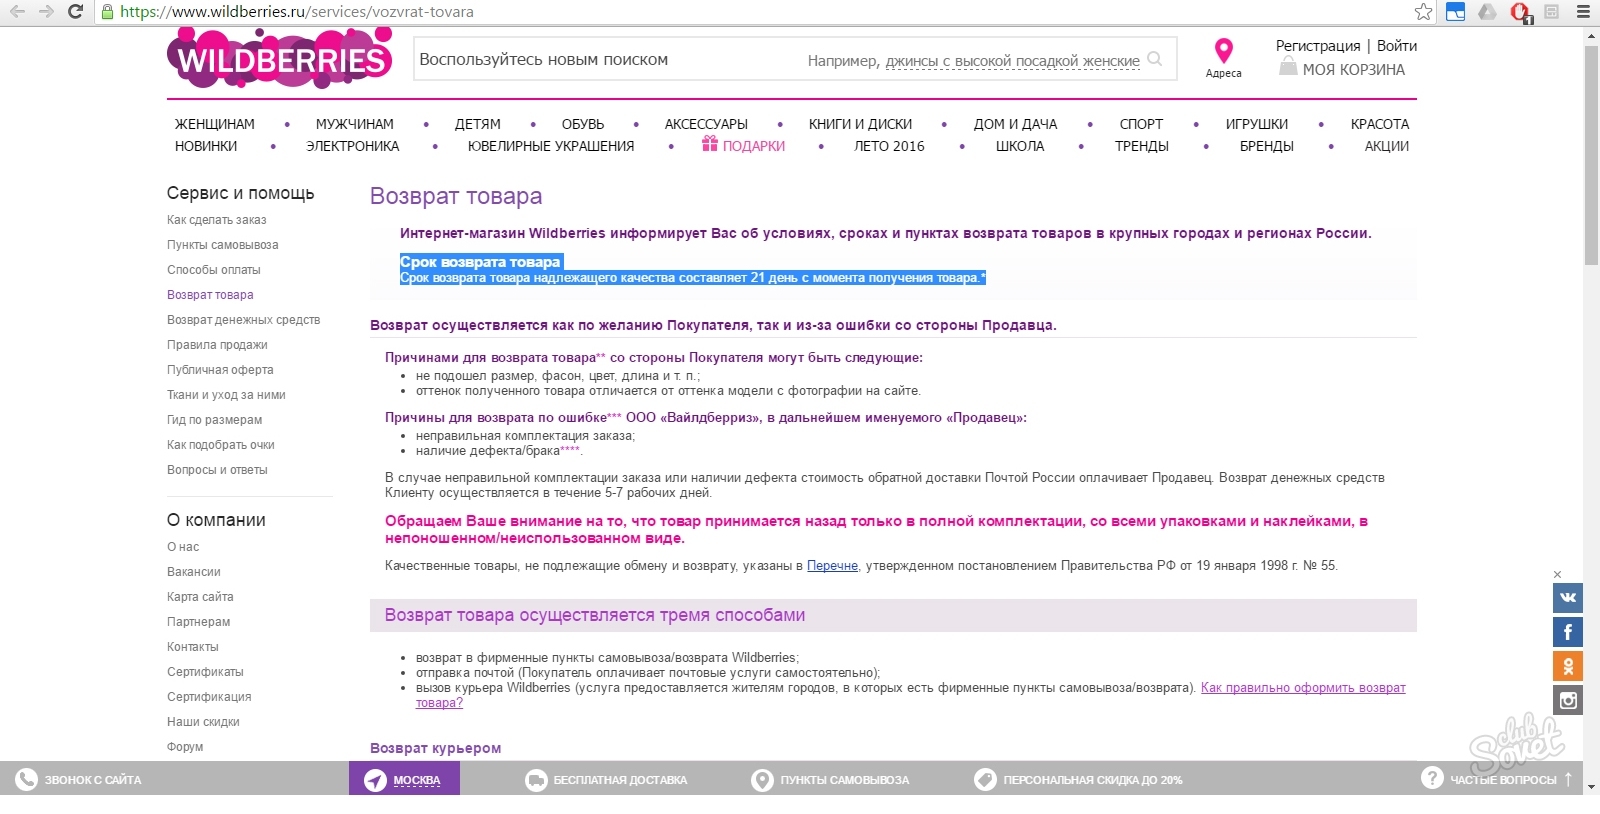Open 'Вопросы и ответы' sidebar link

(x=217, y=470)
